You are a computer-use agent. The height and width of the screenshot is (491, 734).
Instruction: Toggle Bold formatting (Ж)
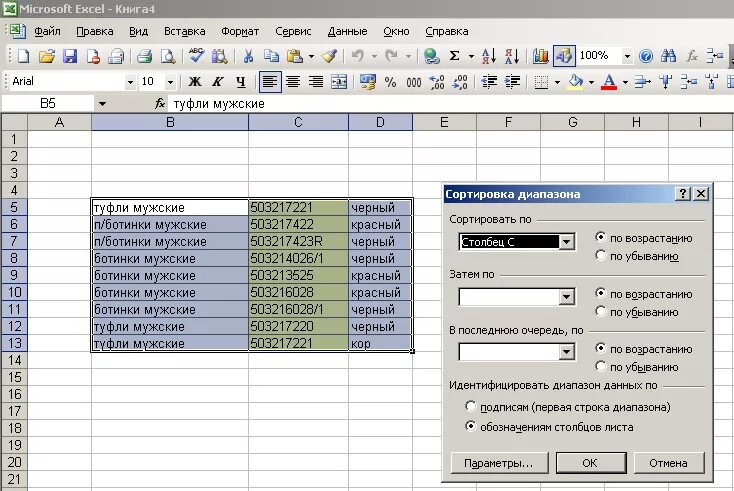pos(195,82)
